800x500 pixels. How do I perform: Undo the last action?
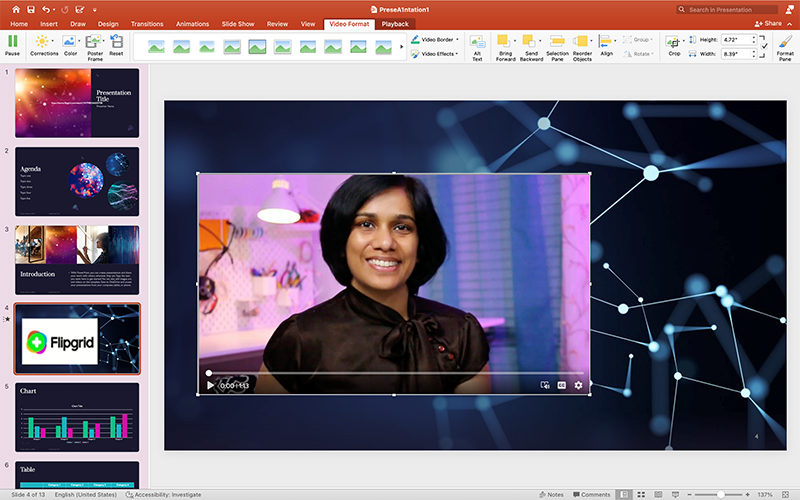coord(46,9)
